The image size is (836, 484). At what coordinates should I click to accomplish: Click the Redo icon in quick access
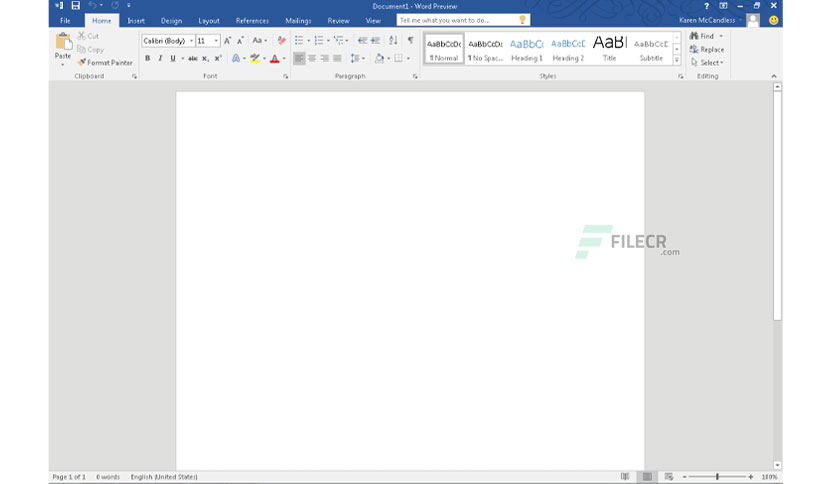point(115,6)
